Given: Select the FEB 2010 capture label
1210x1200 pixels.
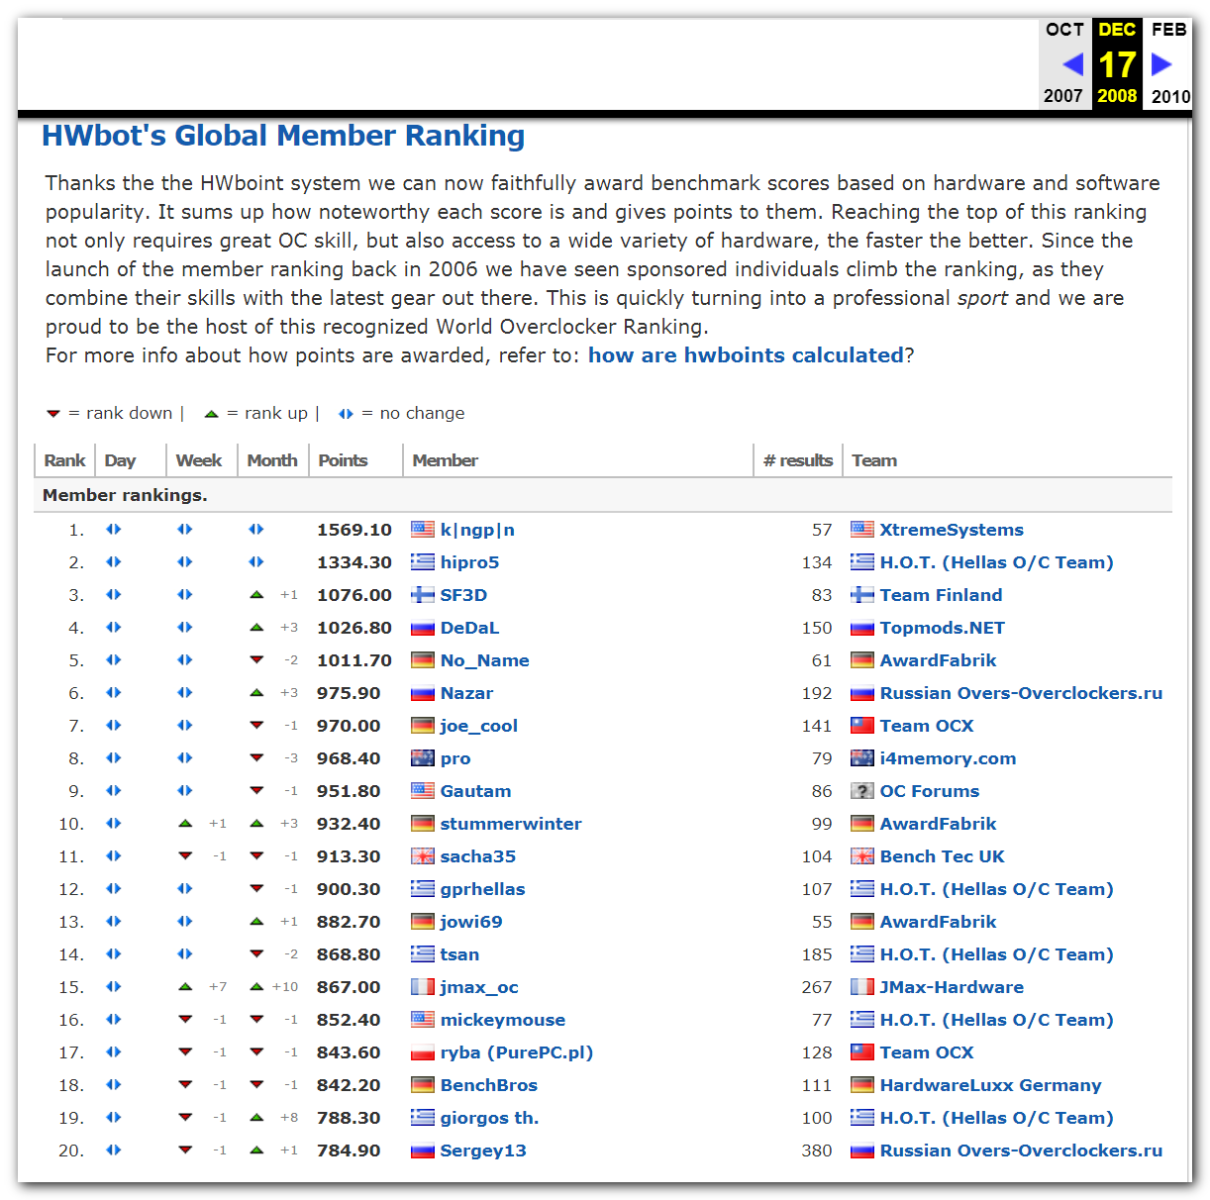Looking at the screenshot, I should point(1169,62).
